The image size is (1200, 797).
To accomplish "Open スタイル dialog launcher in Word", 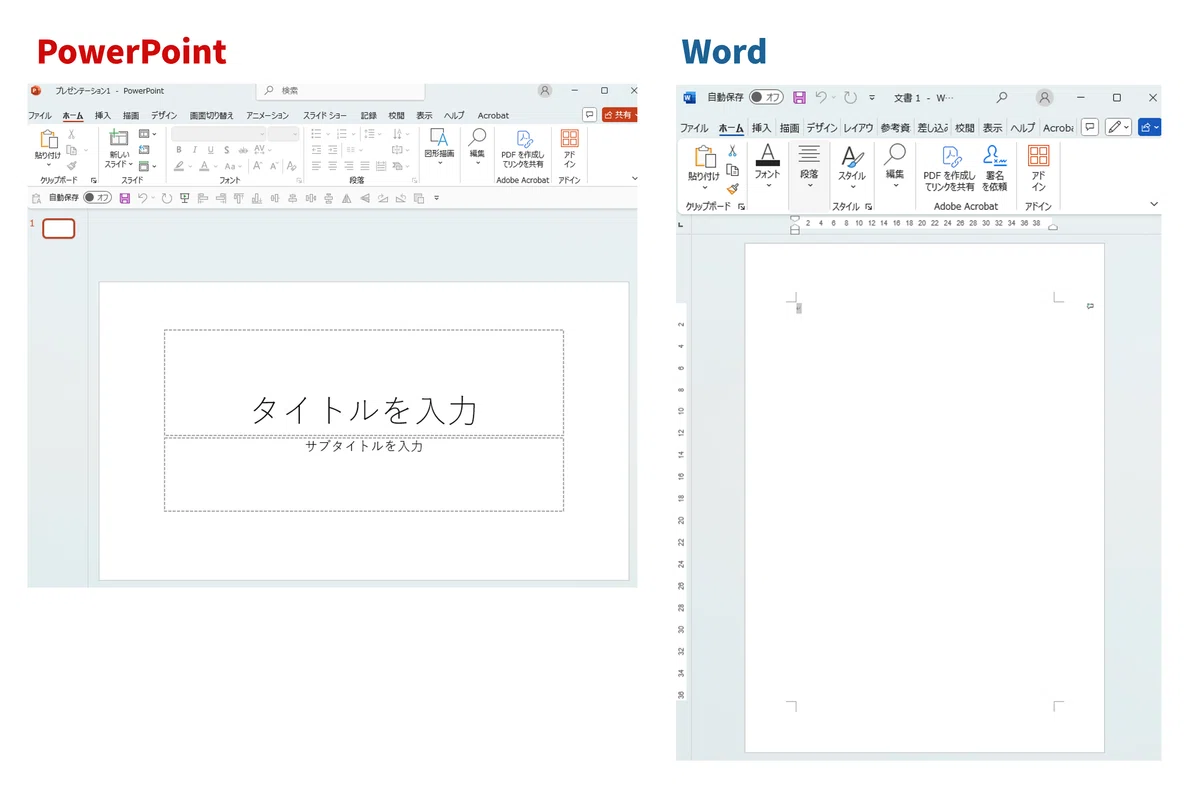I will click(868, 206).
